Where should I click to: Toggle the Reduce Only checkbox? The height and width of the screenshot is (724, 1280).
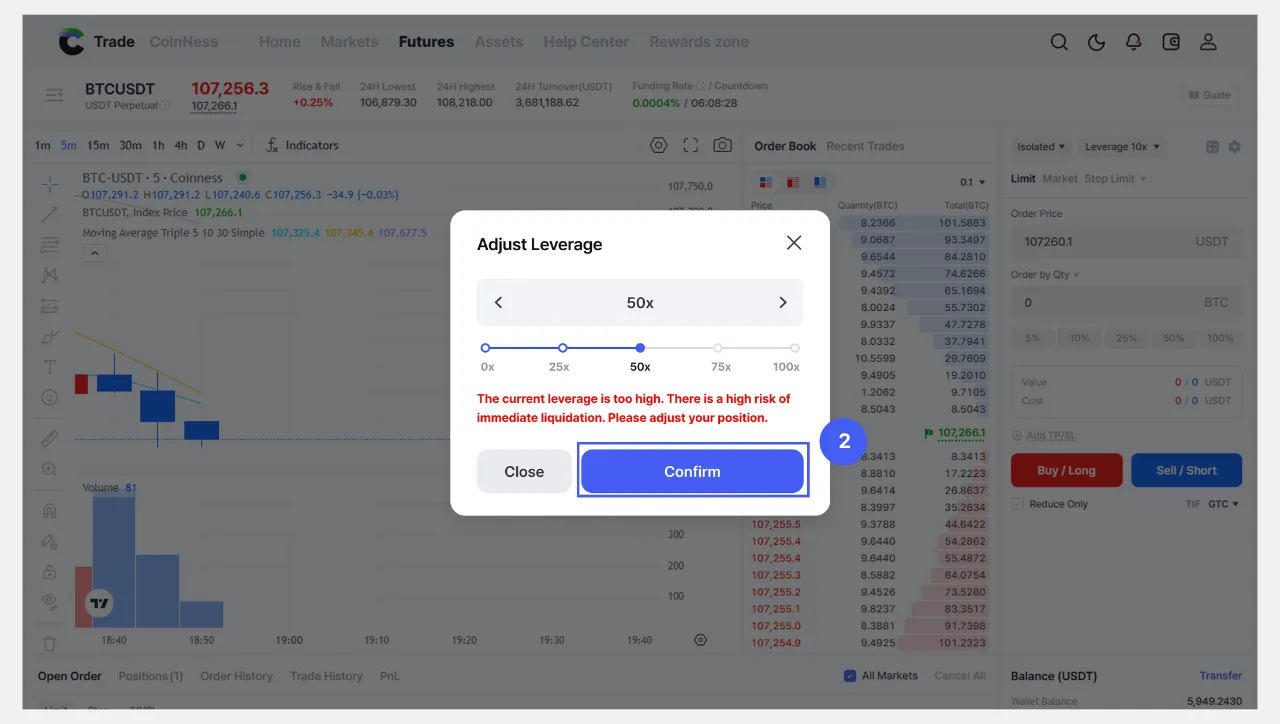pyautogui.click(x=1018, y=504)
